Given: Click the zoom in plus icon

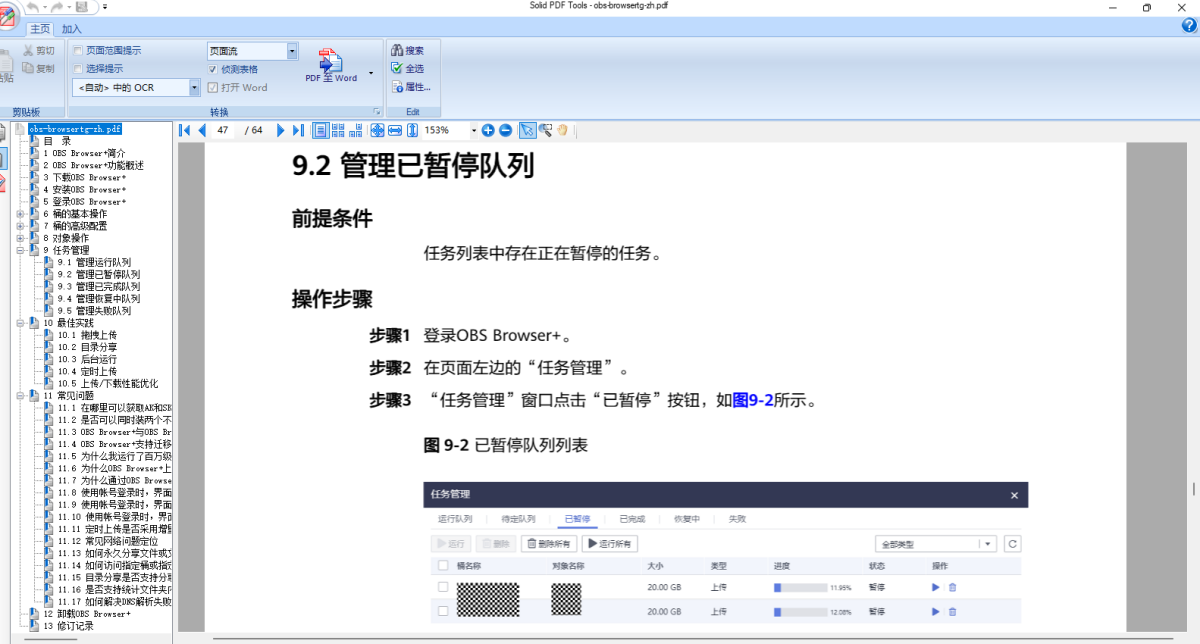Looking at the screenshot, I should pos(488,130).
